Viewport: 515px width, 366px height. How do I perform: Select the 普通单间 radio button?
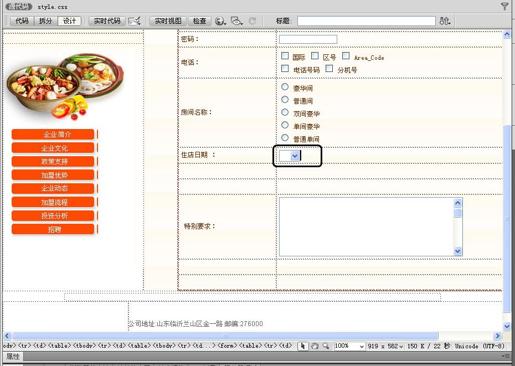[285, 137]
